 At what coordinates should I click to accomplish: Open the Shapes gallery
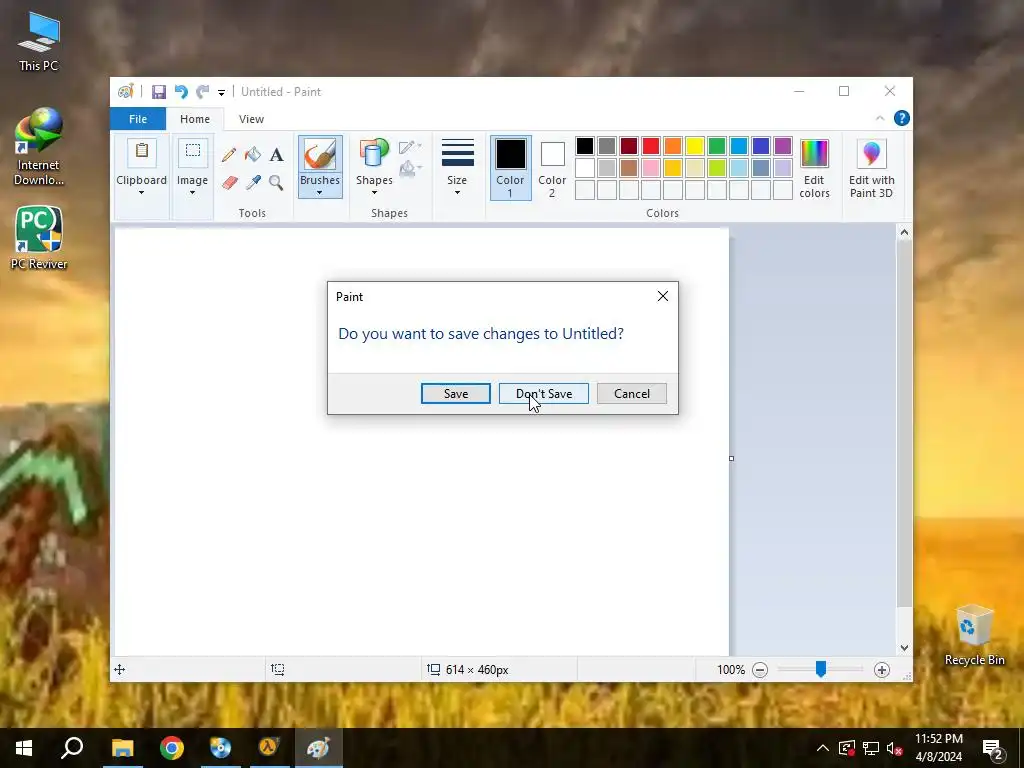point(374,167)
